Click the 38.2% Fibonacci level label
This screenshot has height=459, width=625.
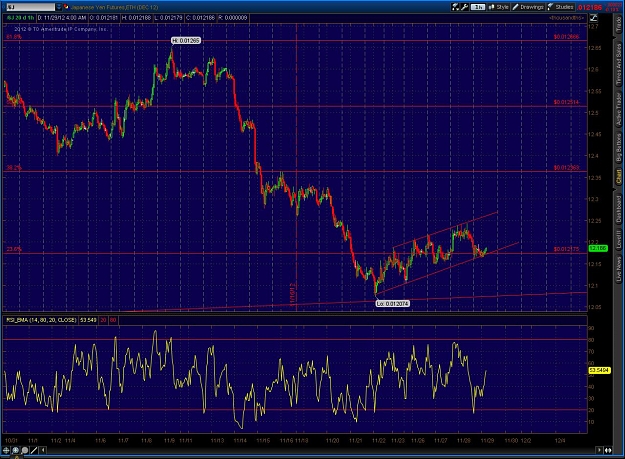[x=14, y=168]
